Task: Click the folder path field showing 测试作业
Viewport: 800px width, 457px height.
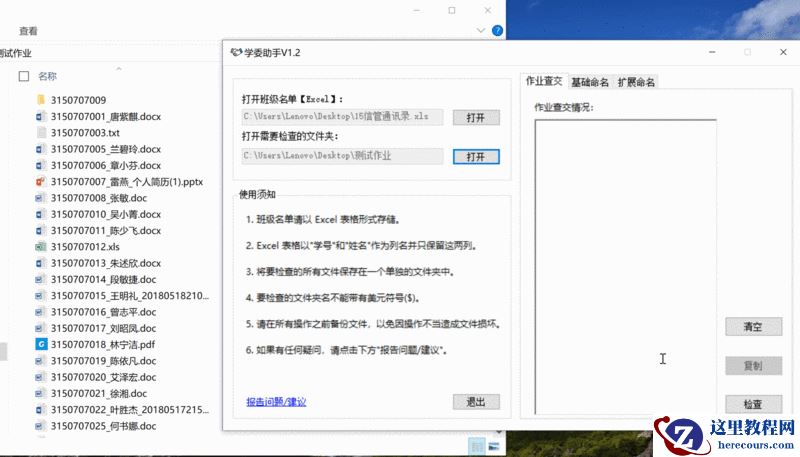Action: tap(342, 156)
